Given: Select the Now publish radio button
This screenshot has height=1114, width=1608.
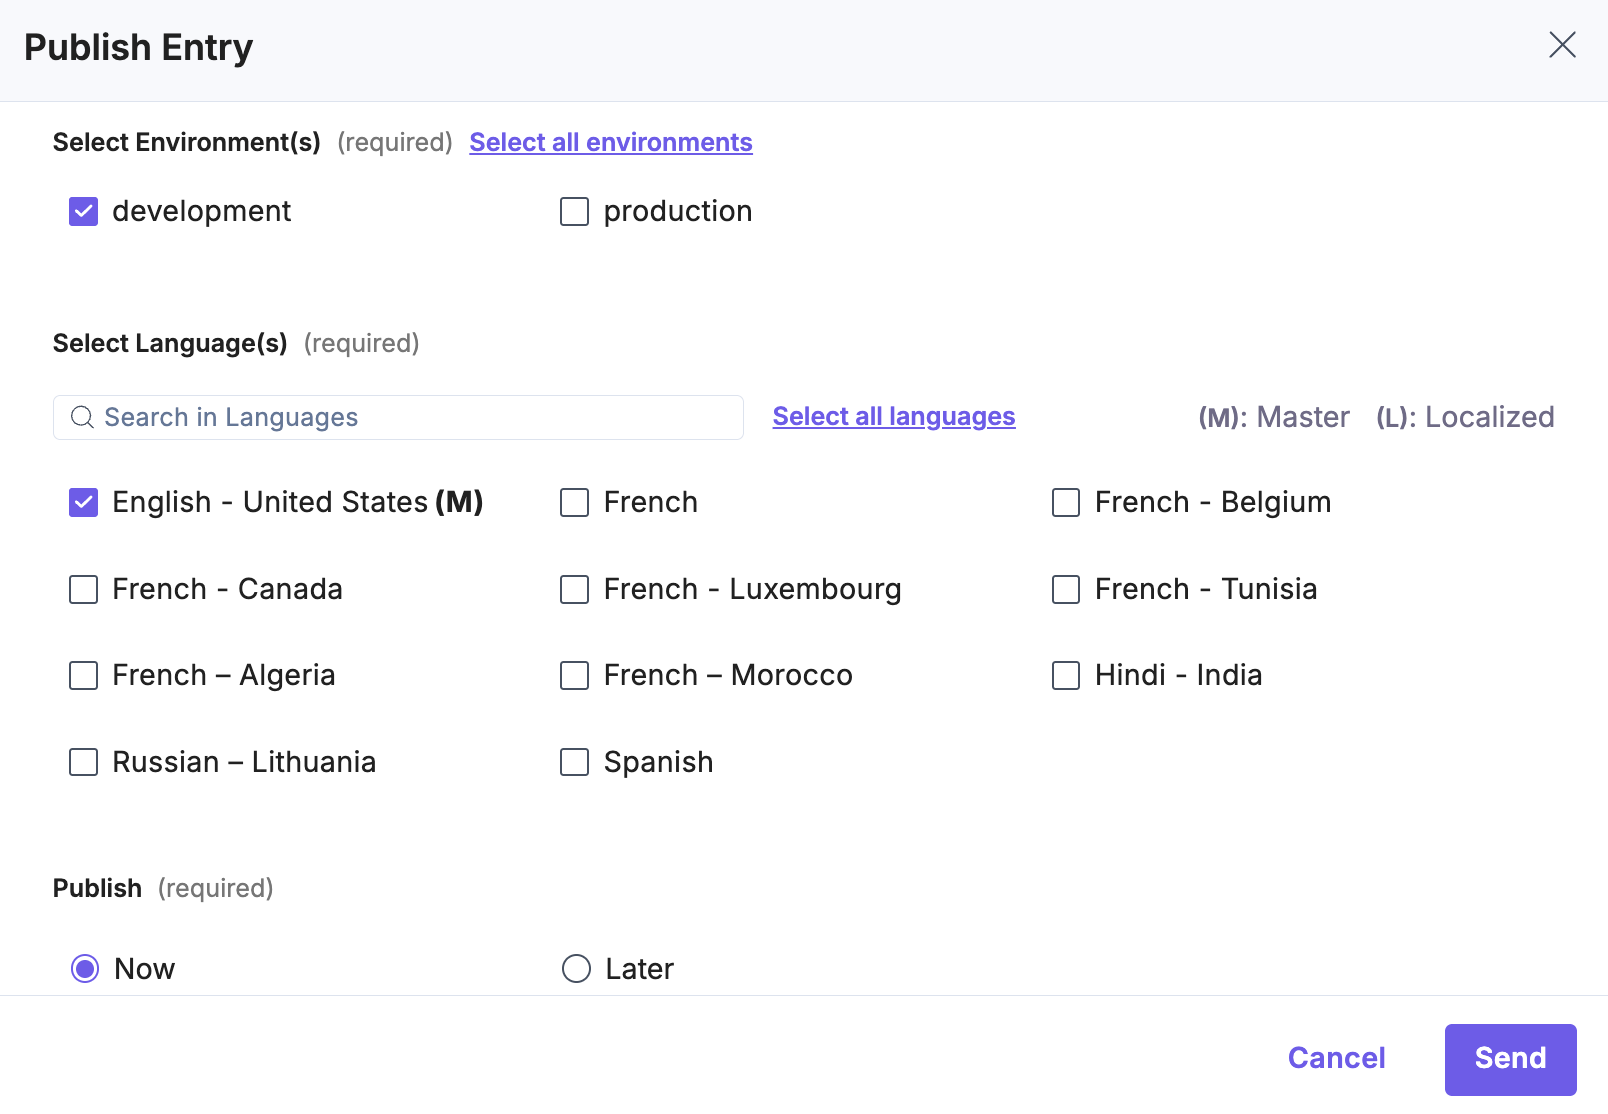Looking at the screenshot, I should [86, 969].
